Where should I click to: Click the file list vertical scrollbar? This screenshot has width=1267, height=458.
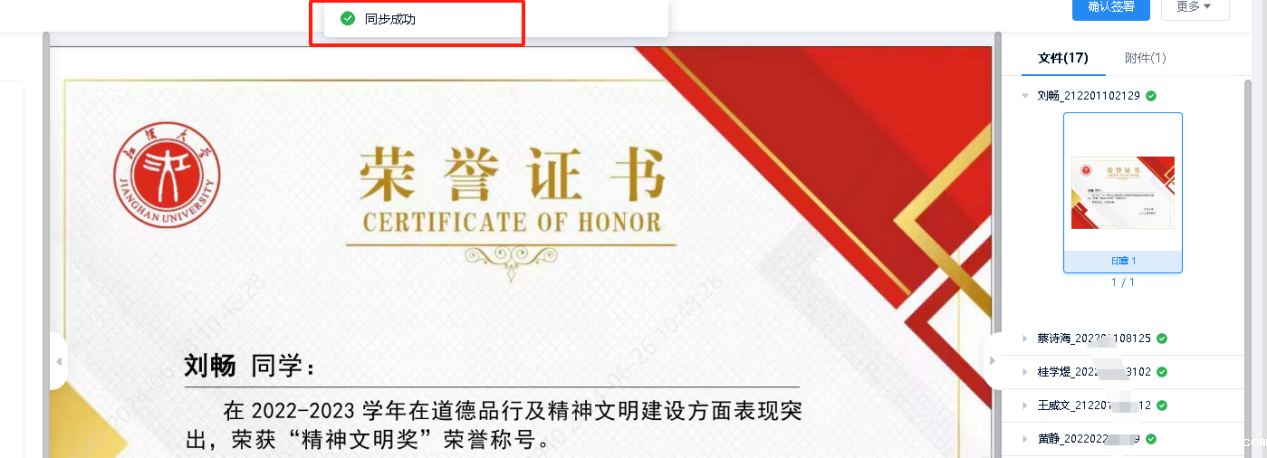[x=1248, y=260]
